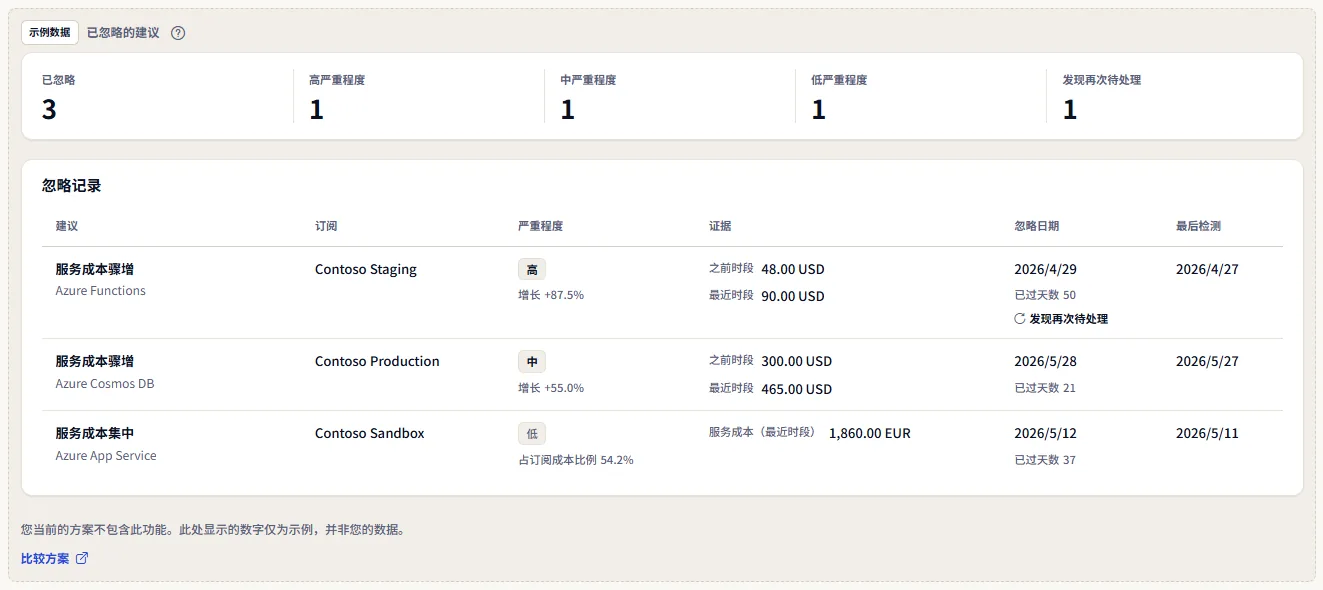Click the 2026/4/29 dismissal date

(1046, 269)
